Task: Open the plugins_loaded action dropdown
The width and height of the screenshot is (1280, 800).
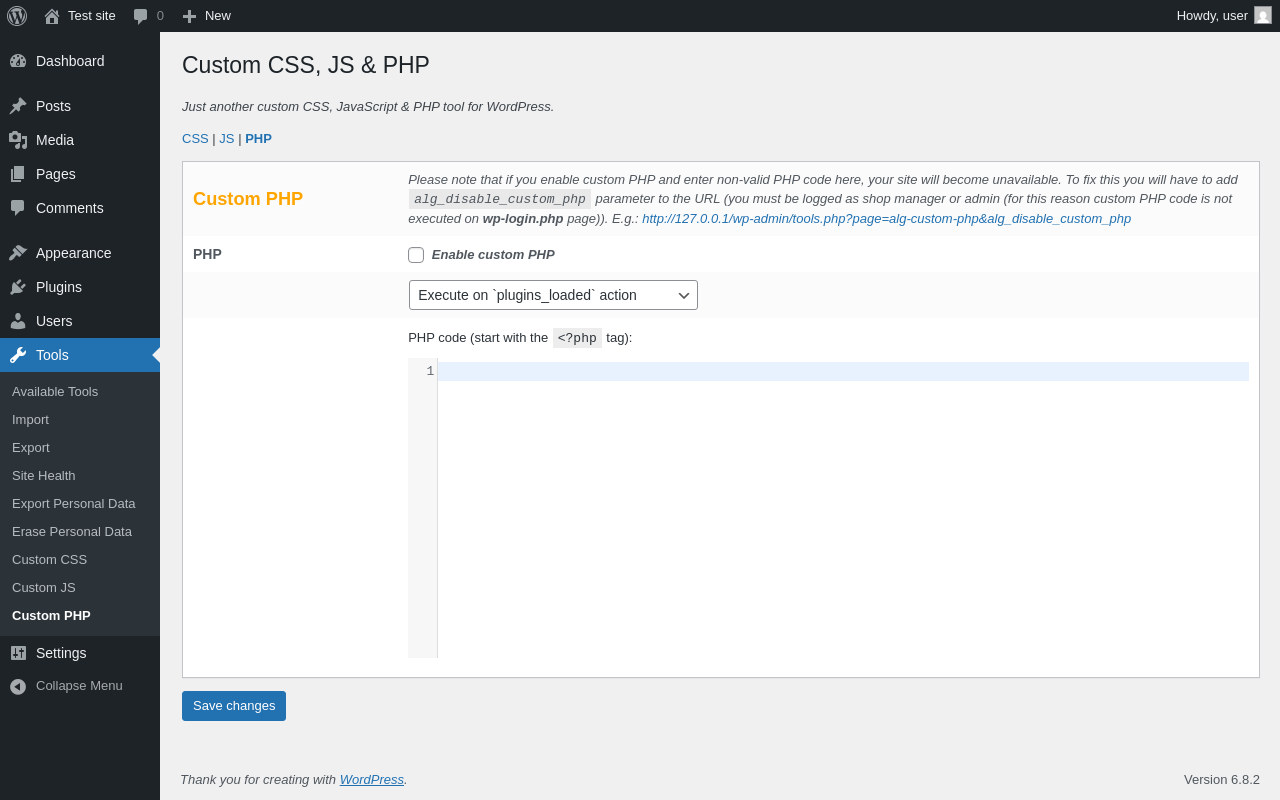Action: coord(553,295)
